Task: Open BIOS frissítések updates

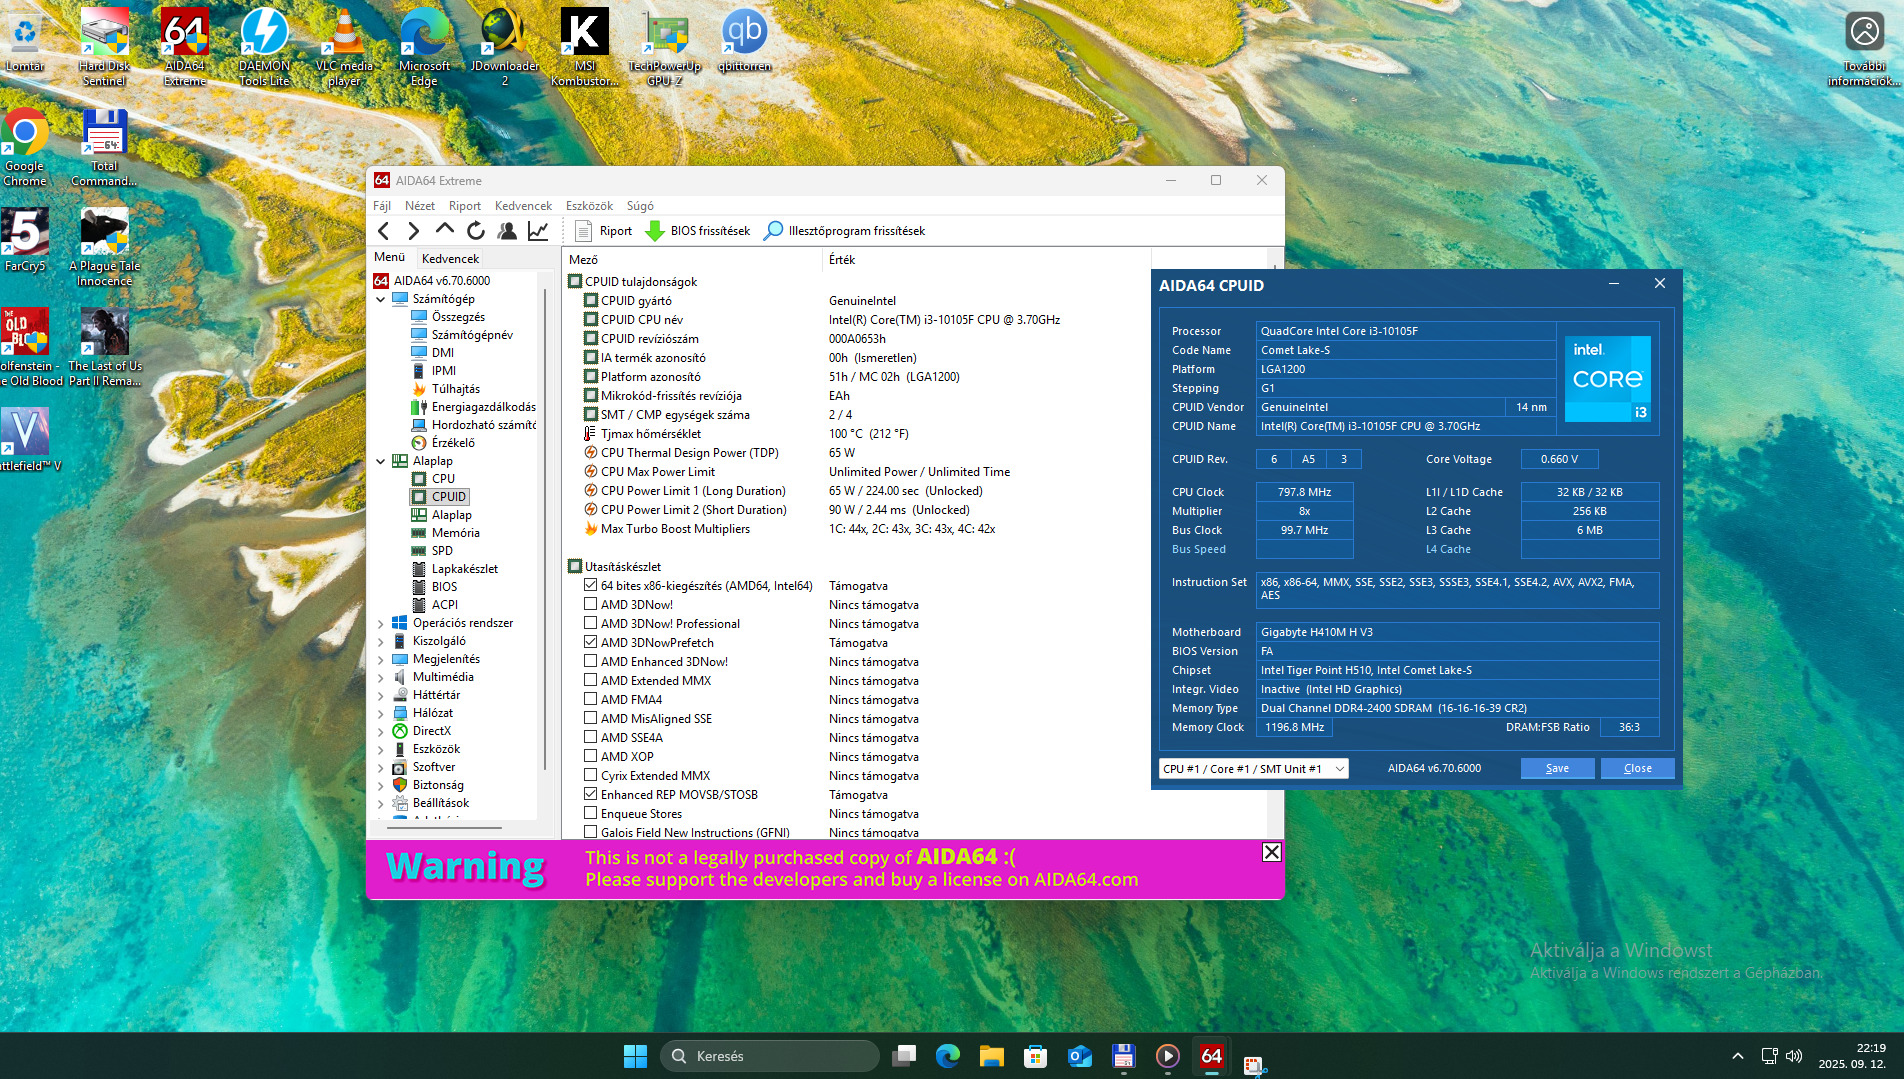Action: click(x=698, y=231)
